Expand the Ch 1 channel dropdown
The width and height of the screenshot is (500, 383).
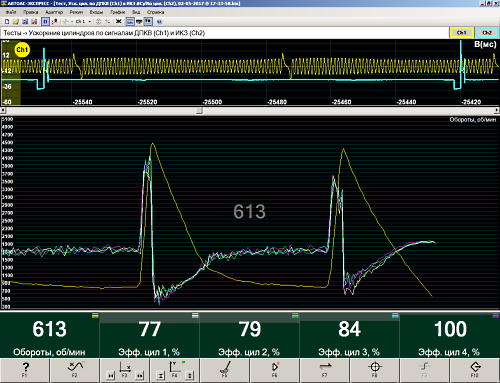tap(90, 22)
